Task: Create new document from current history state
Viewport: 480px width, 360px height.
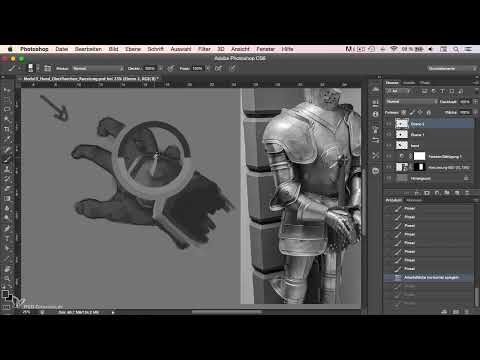Action: [444, 312]
